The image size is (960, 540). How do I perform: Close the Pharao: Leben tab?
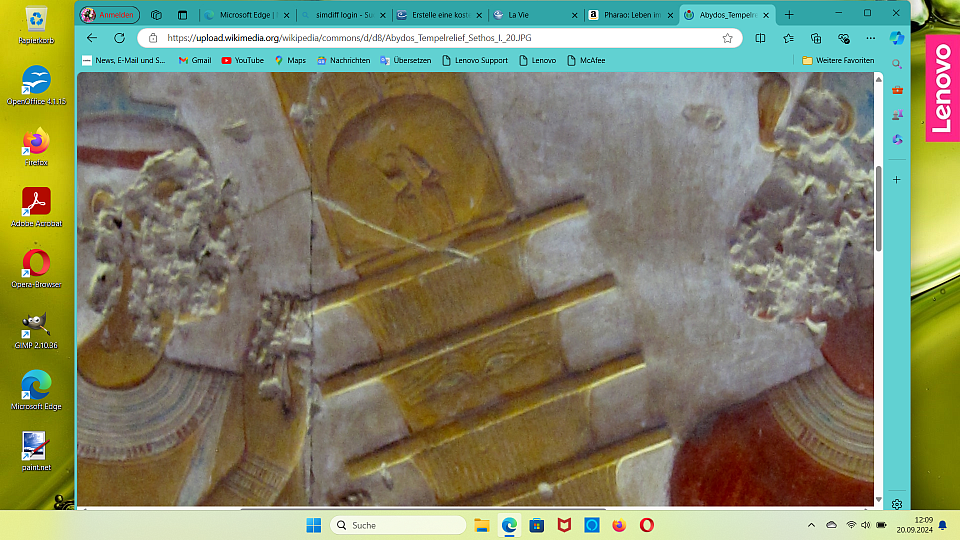[670, 15]
